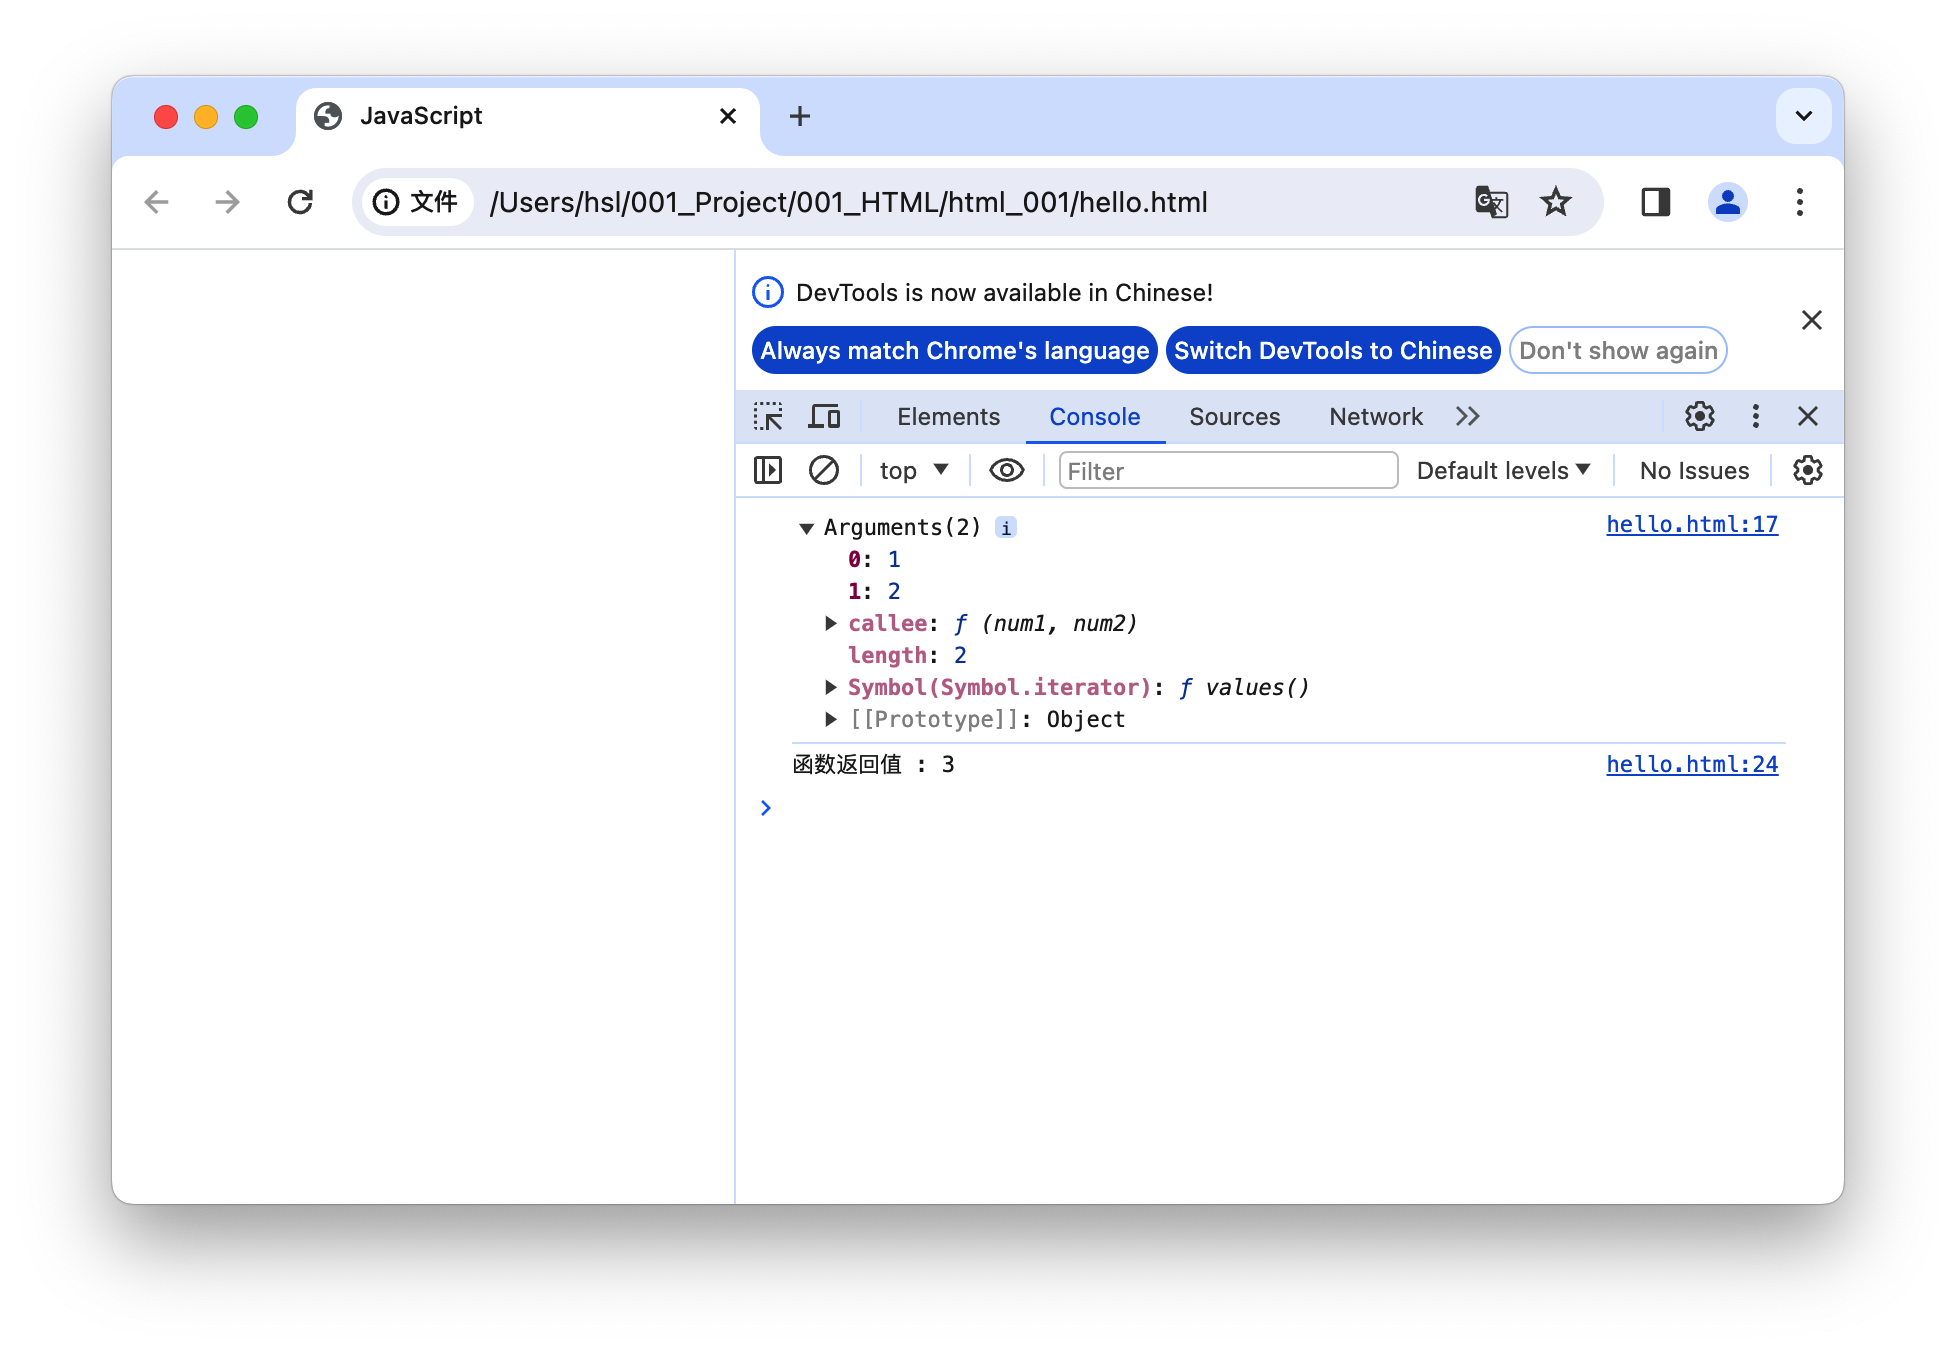Click the hello.html:17 source link
The width and height of the screenshot is (1956, 1352).
point(1691,524)
